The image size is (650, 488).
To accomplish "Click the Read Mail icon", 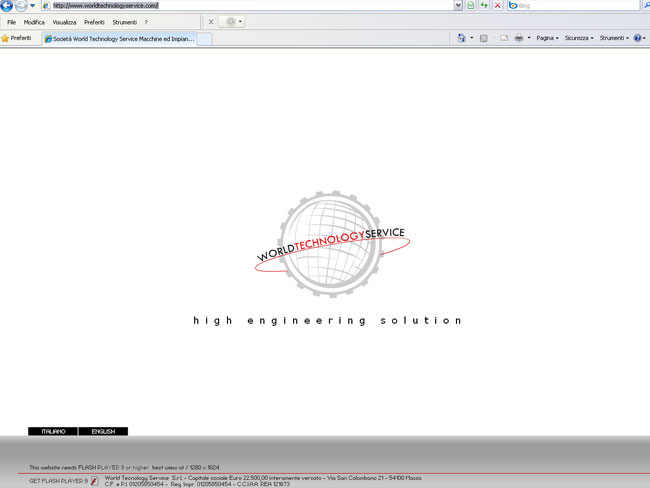I will coord(504,38).
